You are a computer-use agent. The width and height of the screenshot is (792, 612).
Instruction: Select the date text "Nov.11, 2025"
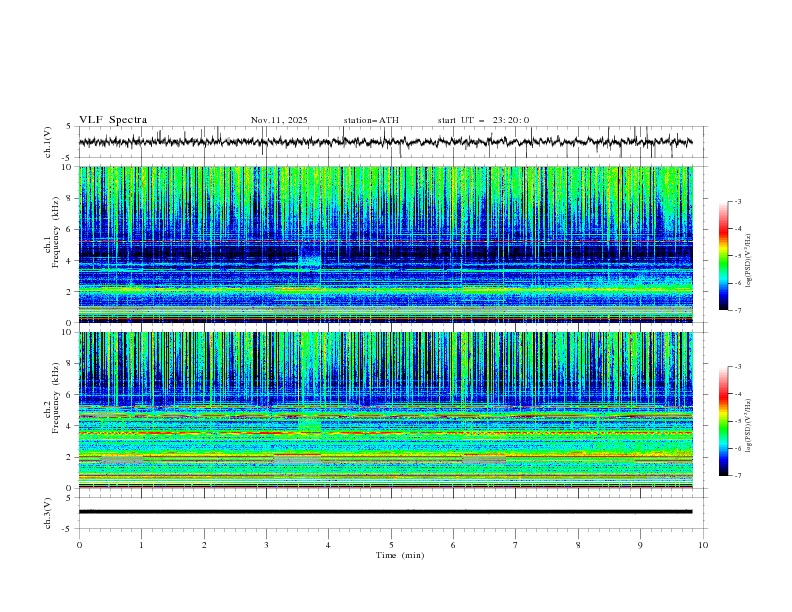click(279, 120)
